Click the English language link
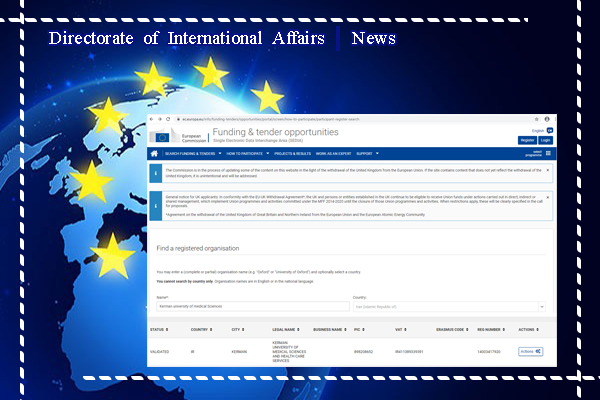This screenshot has width=600, height=400. (x=538, y=131)
